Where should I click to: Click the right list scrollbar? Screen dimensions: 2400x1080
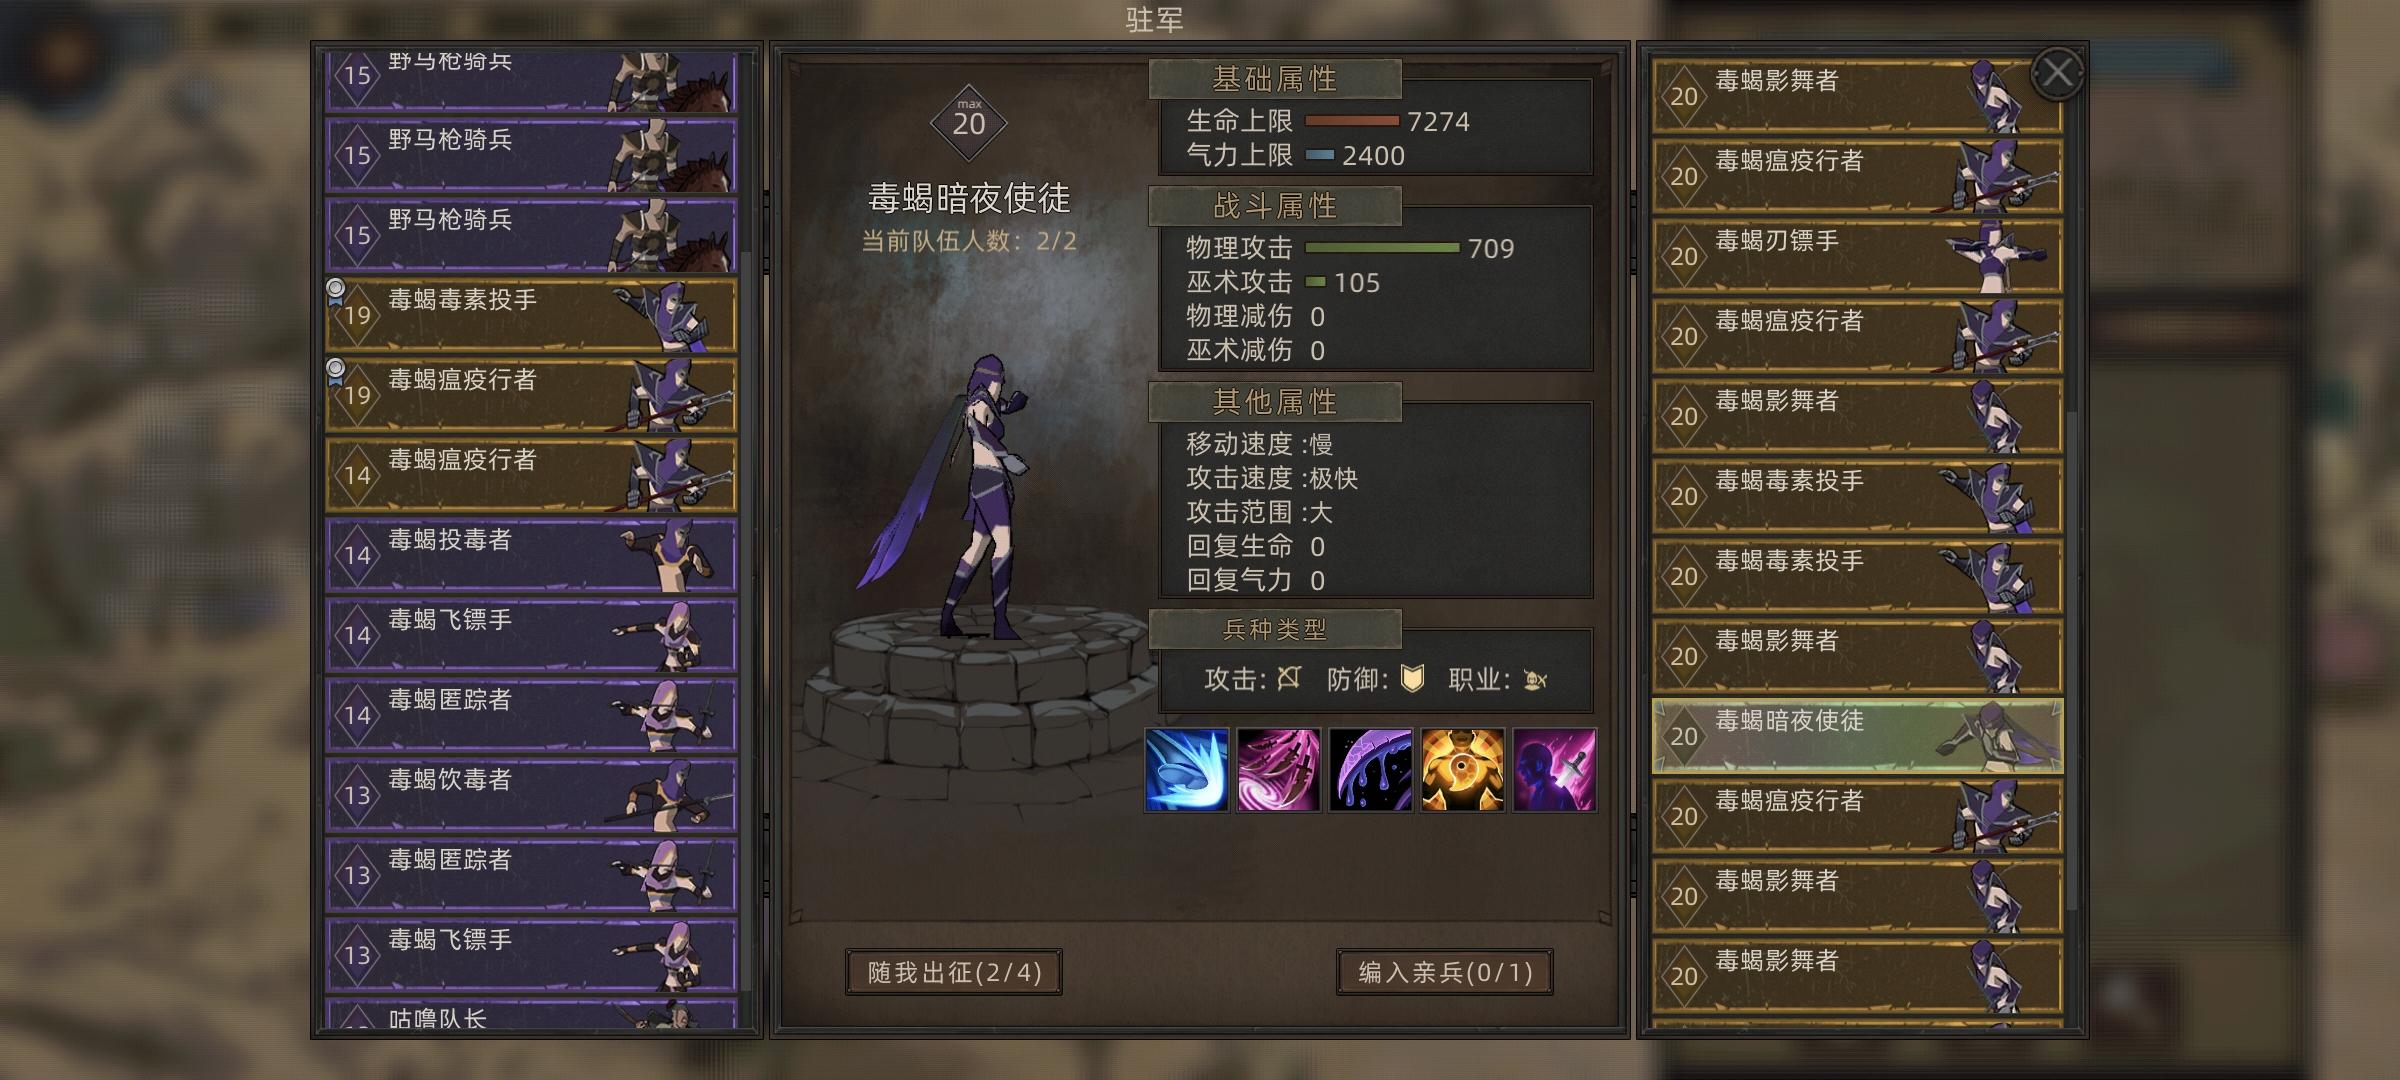tap(2073, 660)
